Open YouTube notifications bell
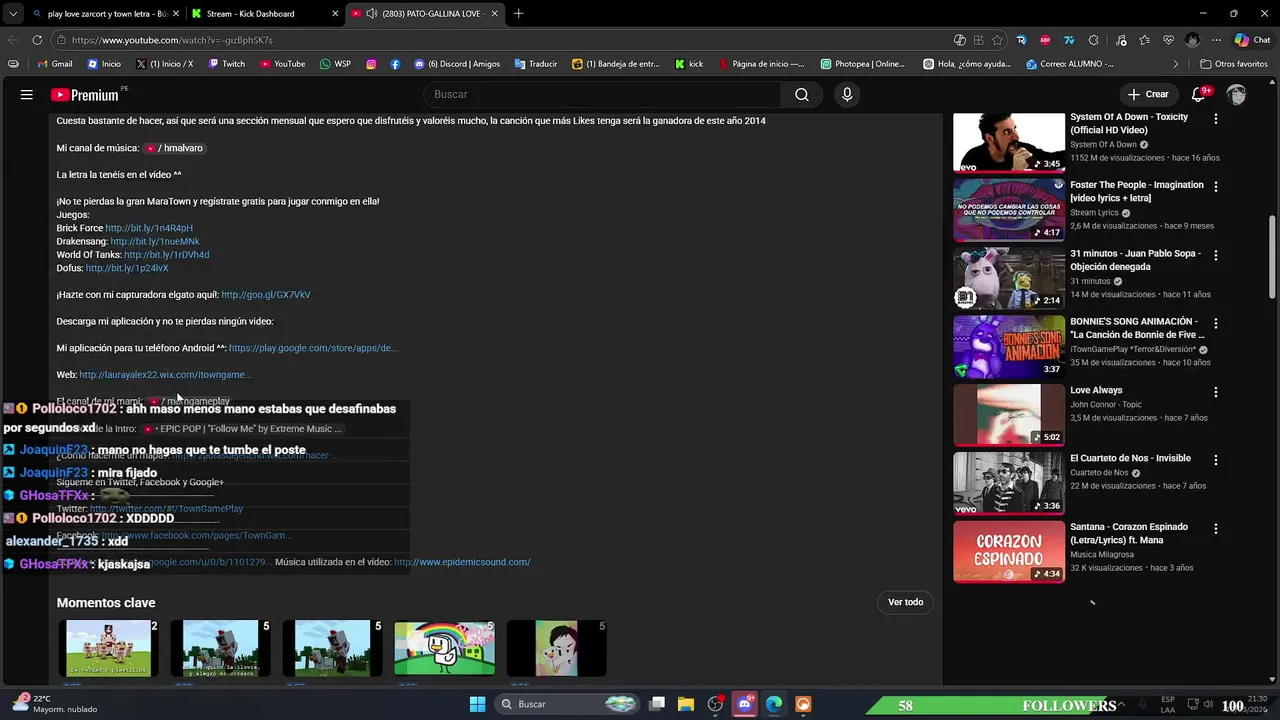 (x=1199, y=94)
